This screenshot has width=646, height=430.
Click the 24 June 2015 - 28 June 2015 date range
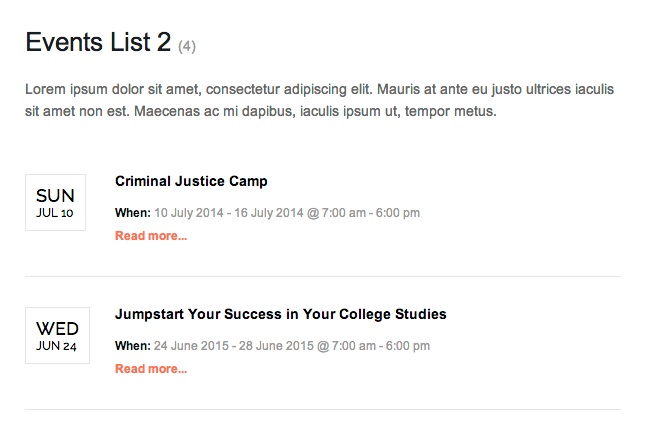click(233, 346)
